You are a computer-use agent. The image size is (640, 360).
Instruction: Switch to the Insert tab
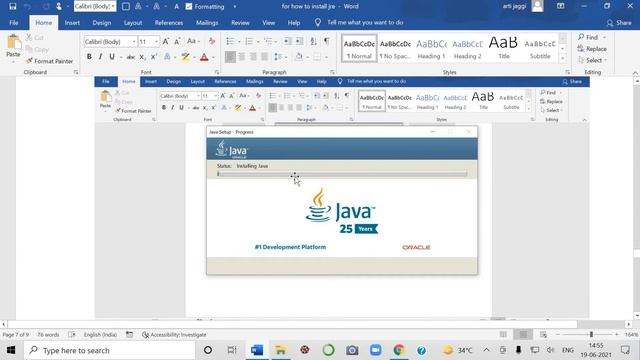(x=72, y=23)
